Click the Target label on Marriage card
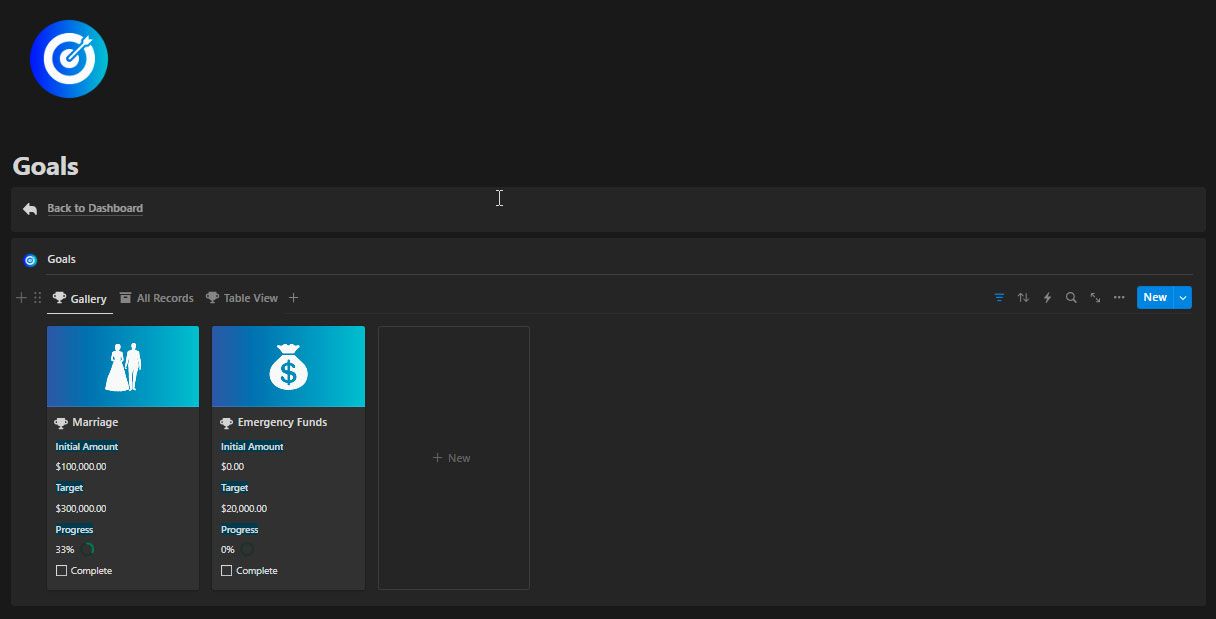The image size is (1216, 619). 69,488
